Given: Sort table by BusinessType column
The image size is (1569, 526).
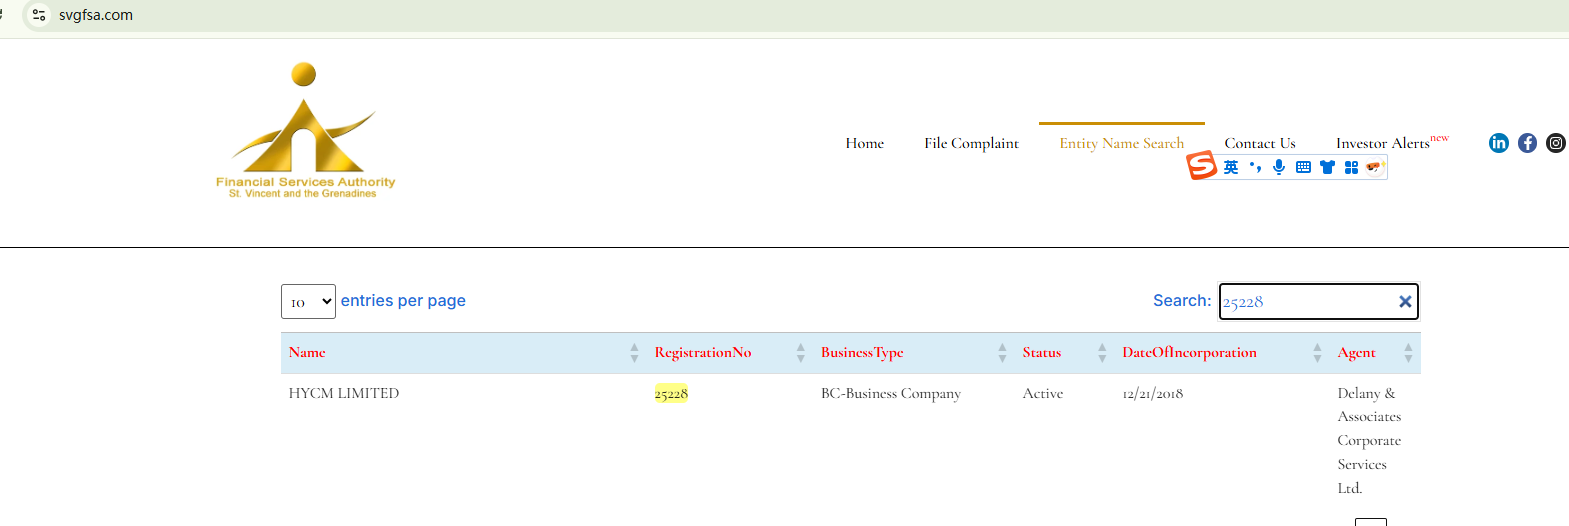Looking at the screenshot, I should pos(914,352).
